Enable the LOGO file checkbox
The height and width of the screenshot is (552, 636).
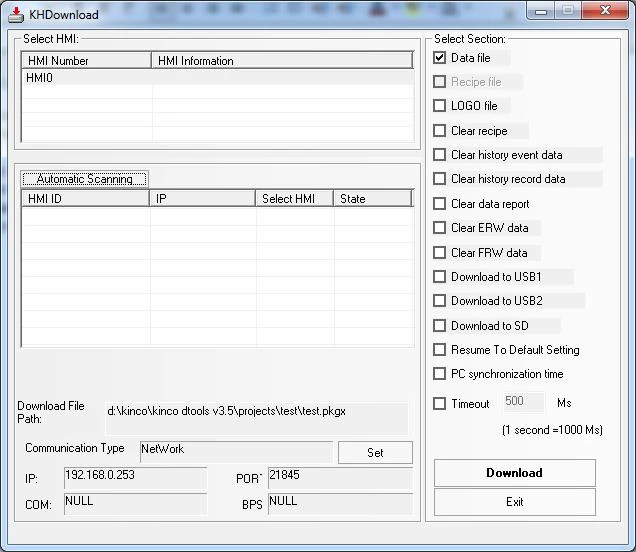pyautogui.click(x=440, y=106)
